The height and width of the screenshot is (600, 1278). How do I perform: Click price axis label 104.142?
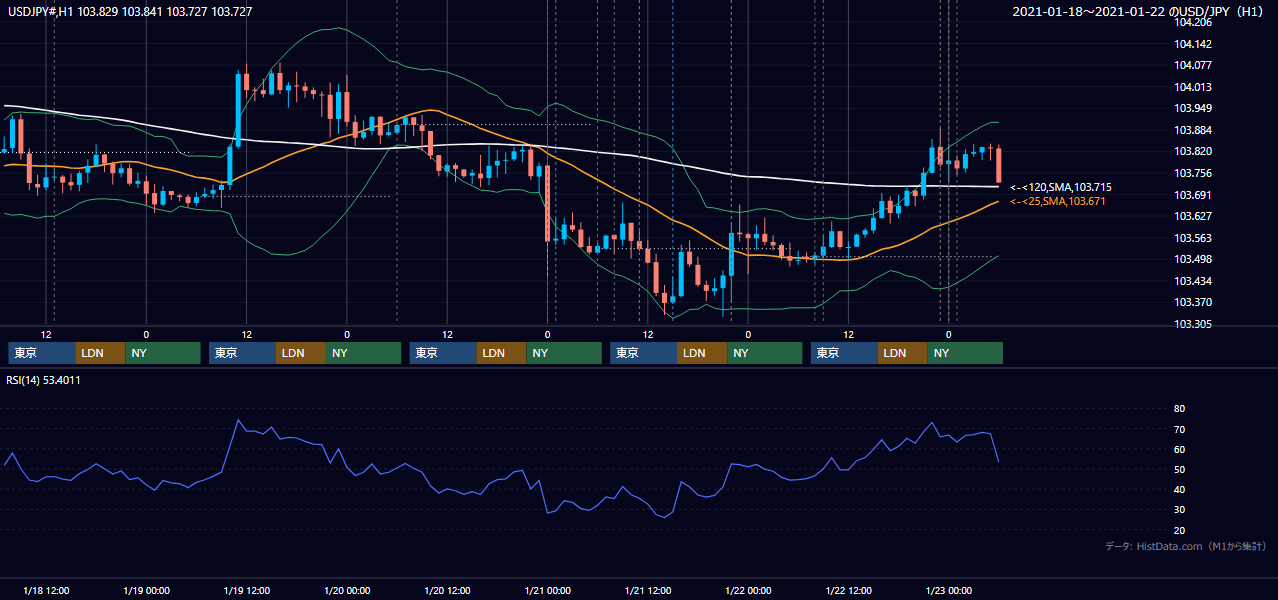(x=1194, y=44)
